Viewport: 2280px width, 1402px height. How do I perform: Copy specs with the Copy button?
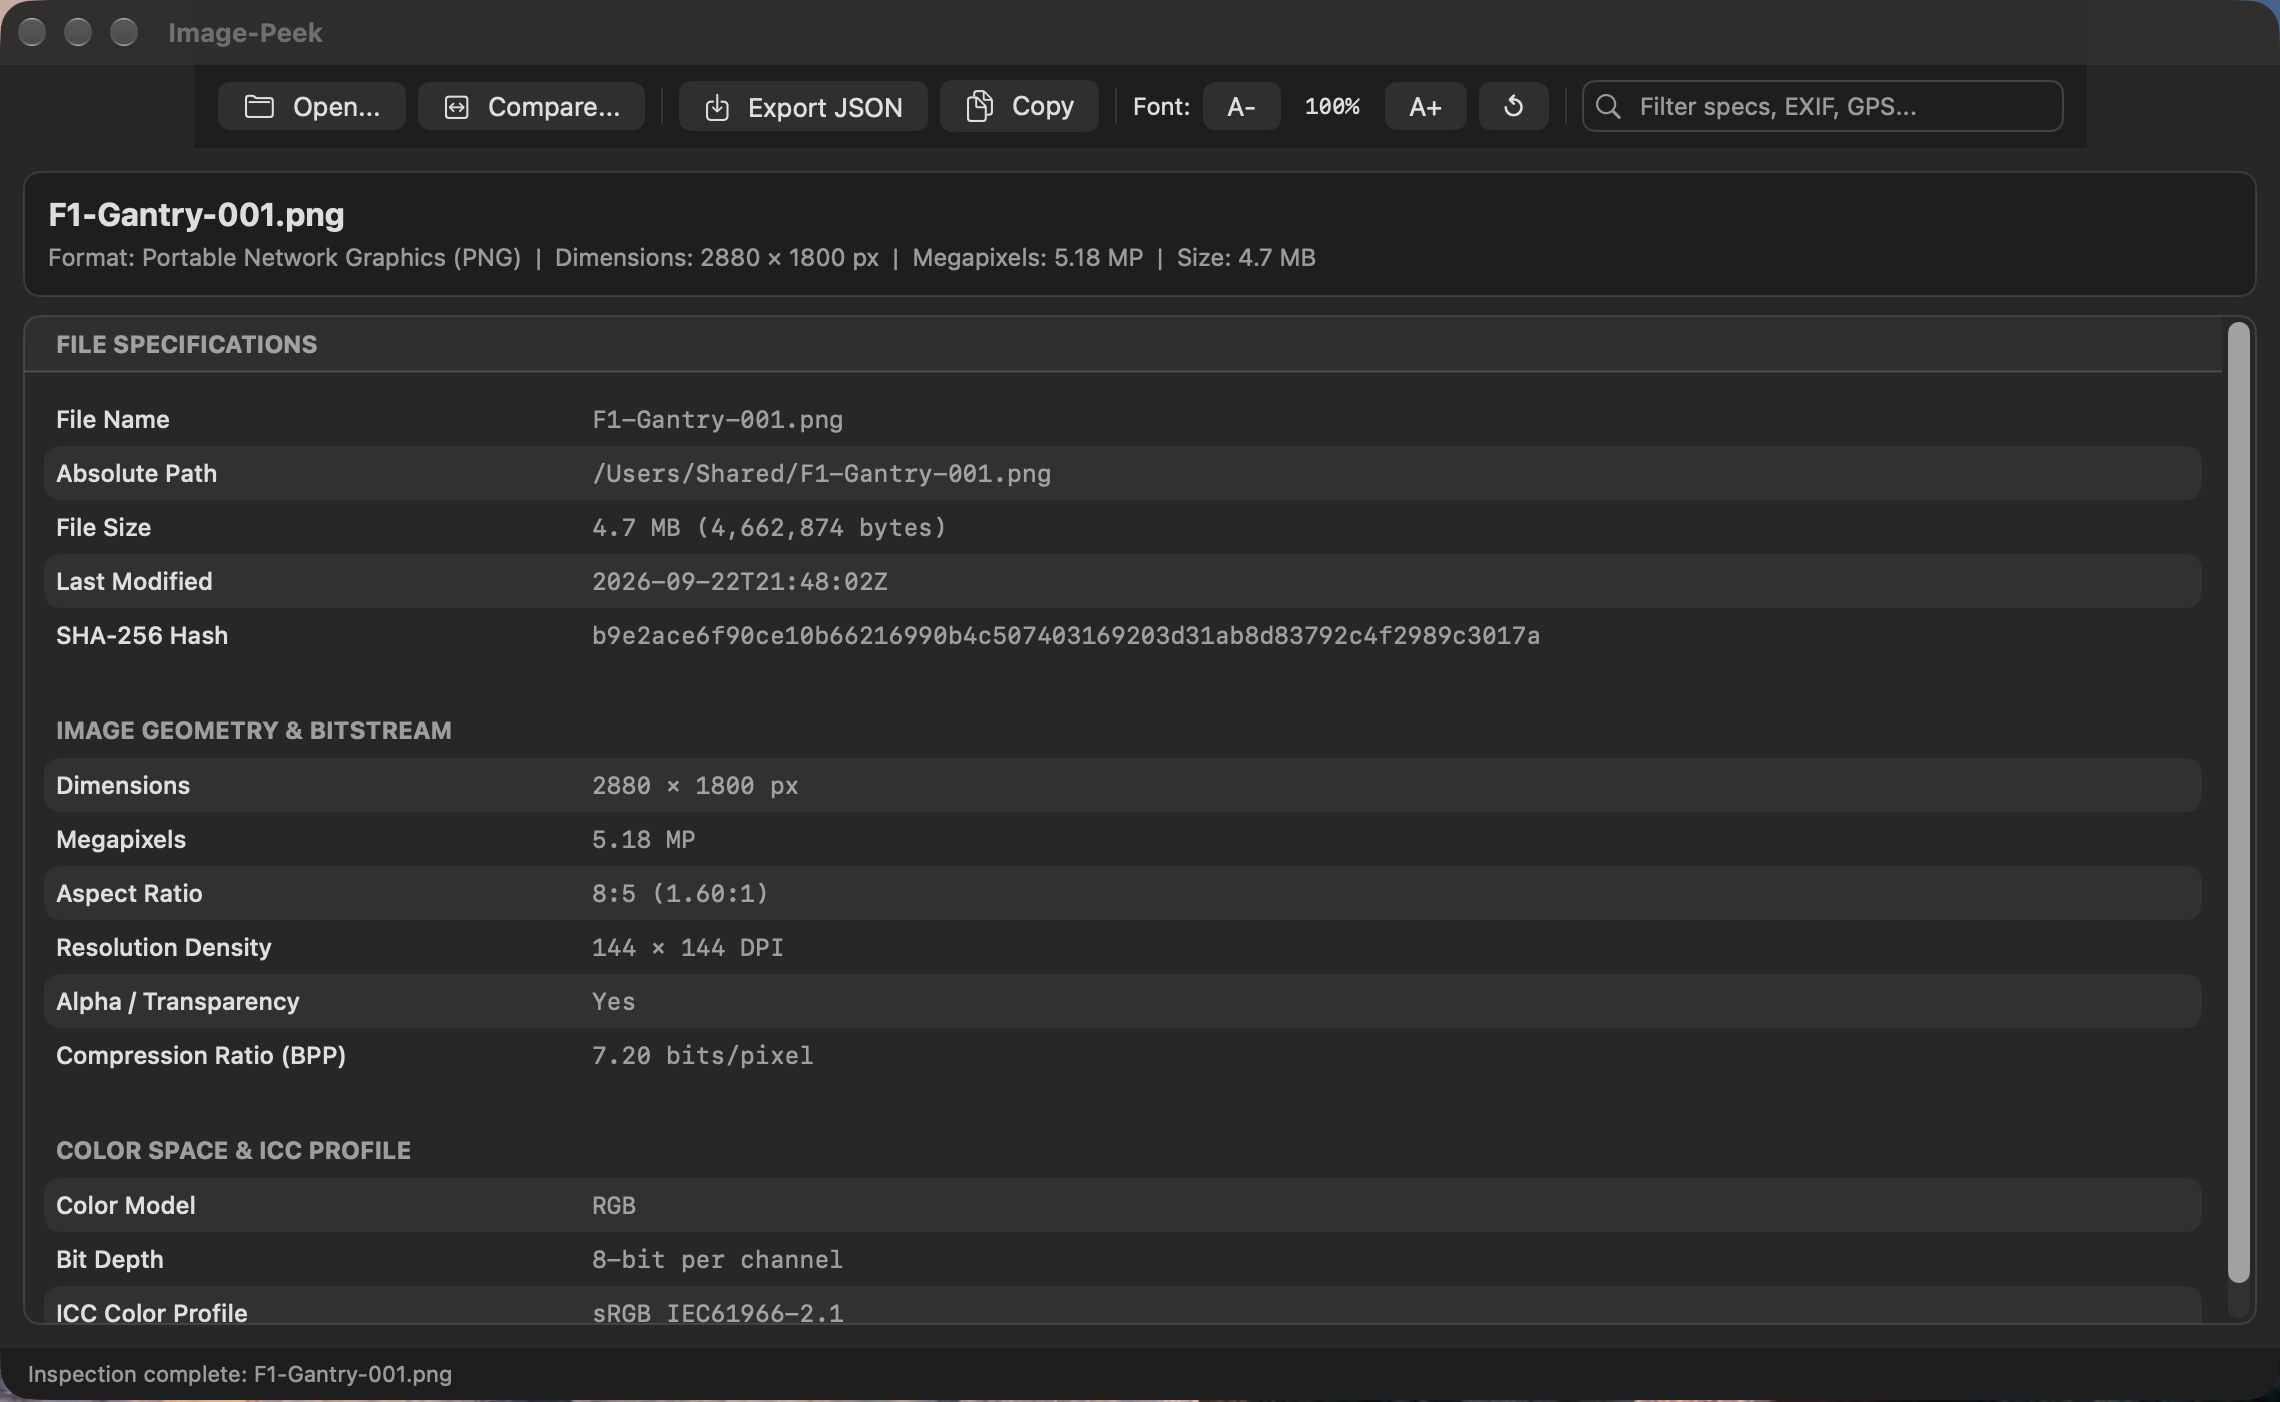[1019, 106]
